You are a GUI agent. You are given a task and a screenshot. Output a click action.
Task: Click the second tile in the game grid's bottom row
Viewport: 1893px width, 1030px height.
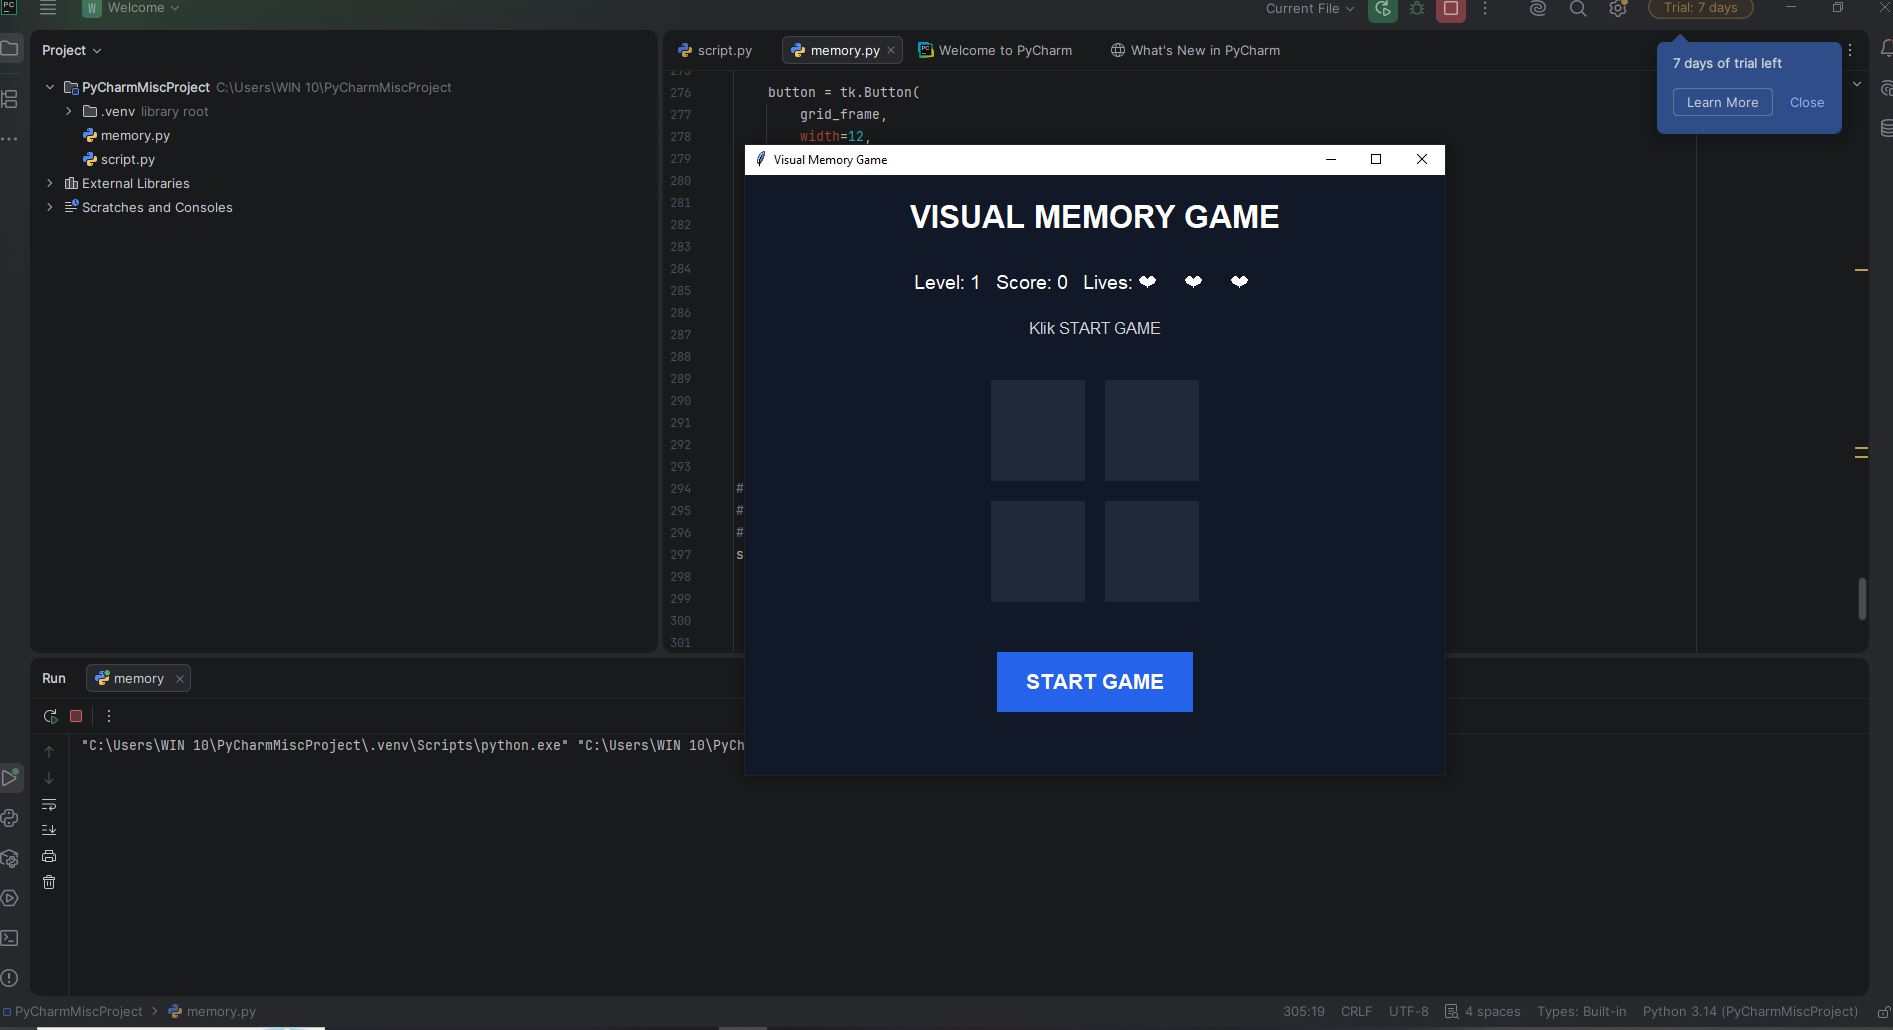1152,552
